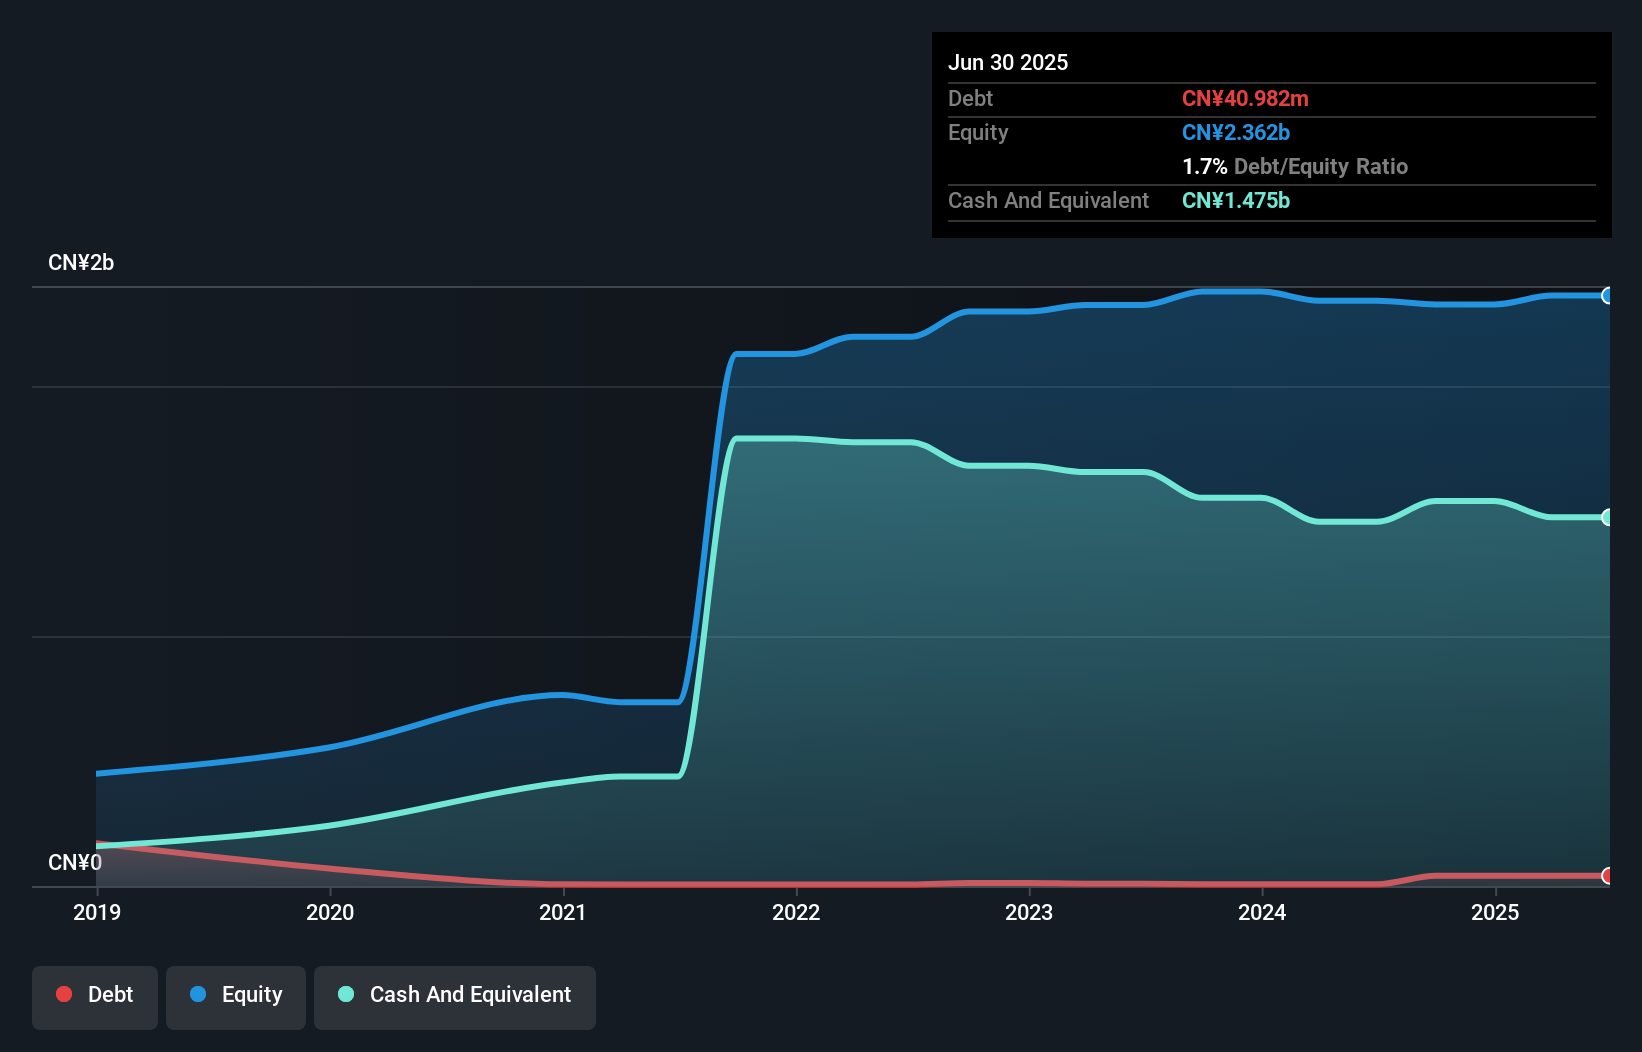Toggle the Cash And Equivalent series off
Screen dimensions: 1642x1052
coord(455,995)
